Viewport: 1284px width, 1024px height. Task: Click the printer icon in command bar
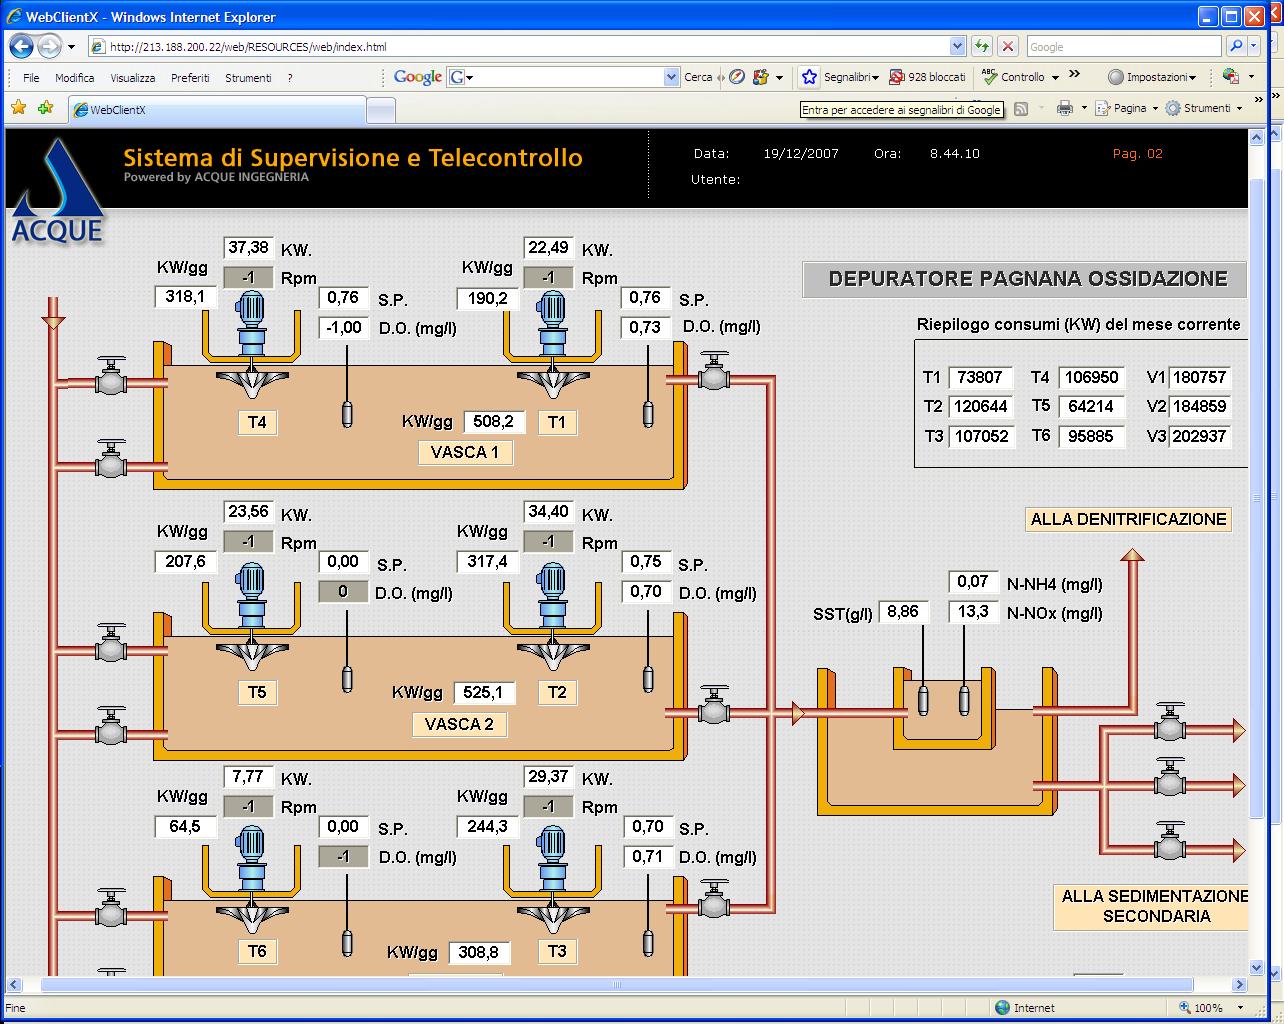tap(1065, 108)
